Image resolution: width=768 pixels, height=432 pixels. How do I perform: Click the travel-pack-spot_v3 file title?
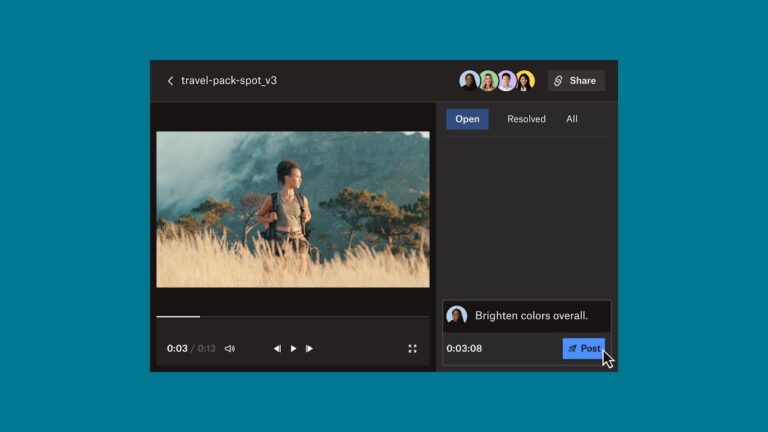point(229,80)
